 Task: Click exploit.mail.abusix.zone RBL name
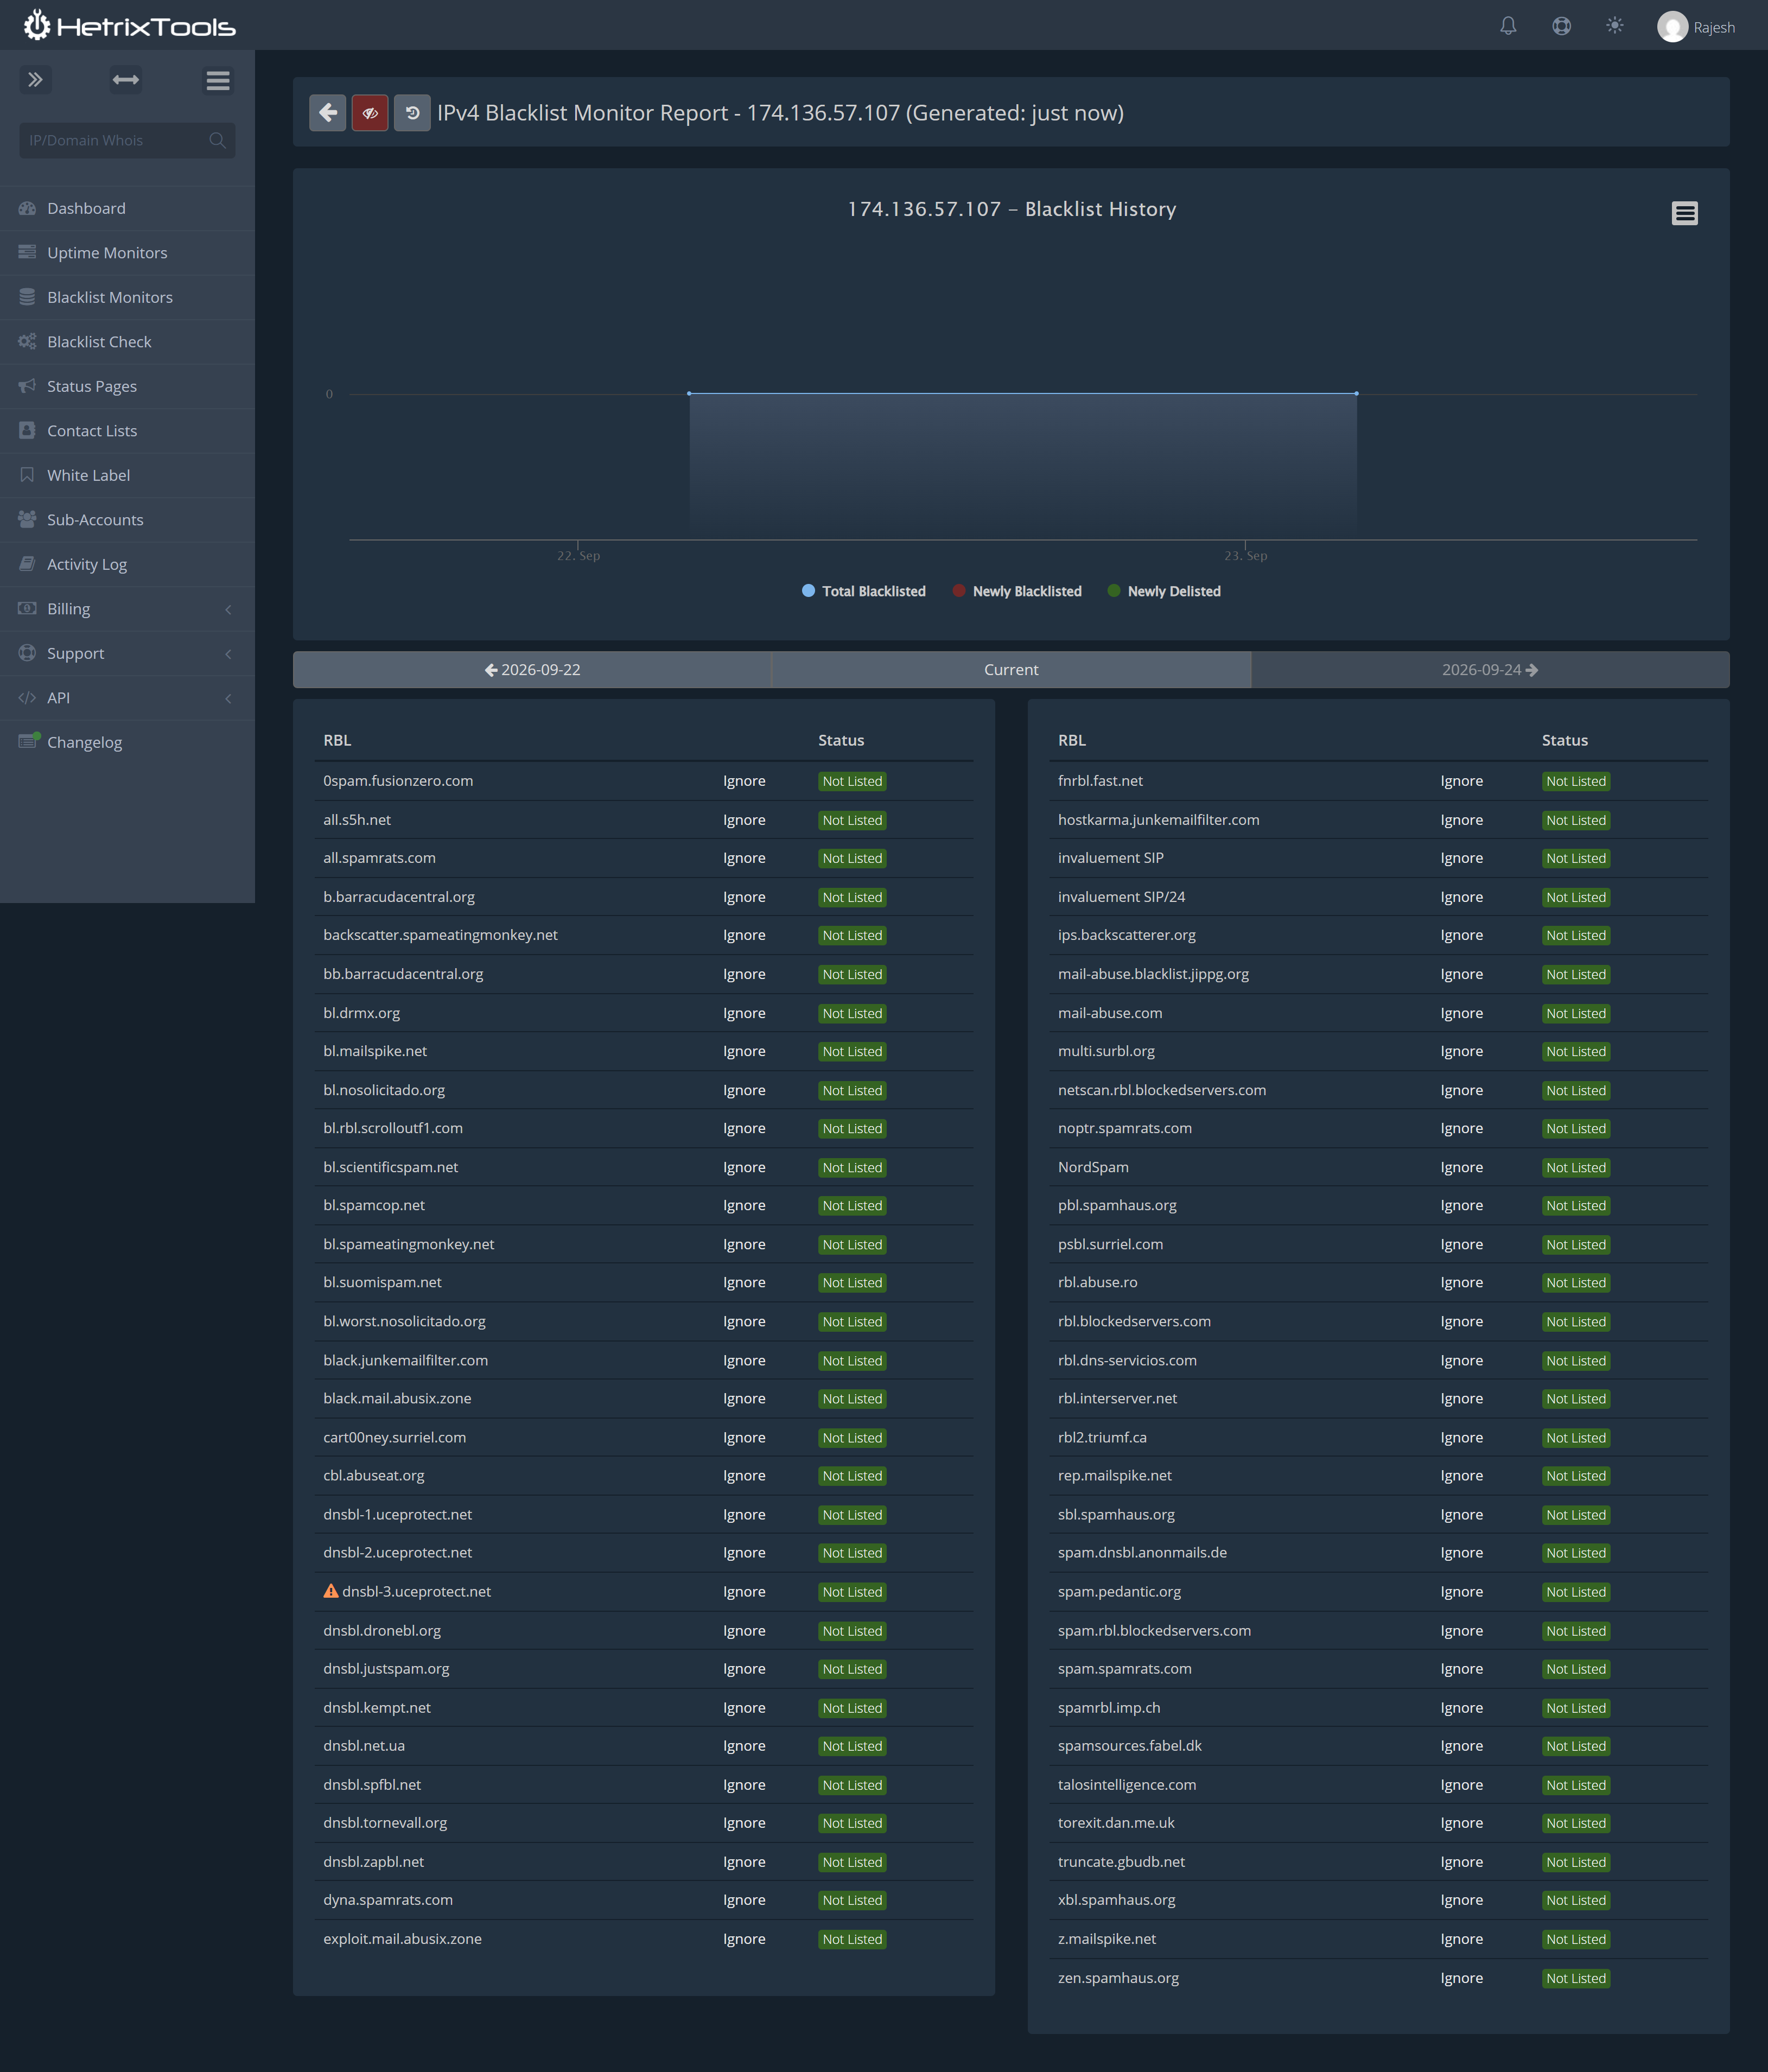pos(402,1939)
